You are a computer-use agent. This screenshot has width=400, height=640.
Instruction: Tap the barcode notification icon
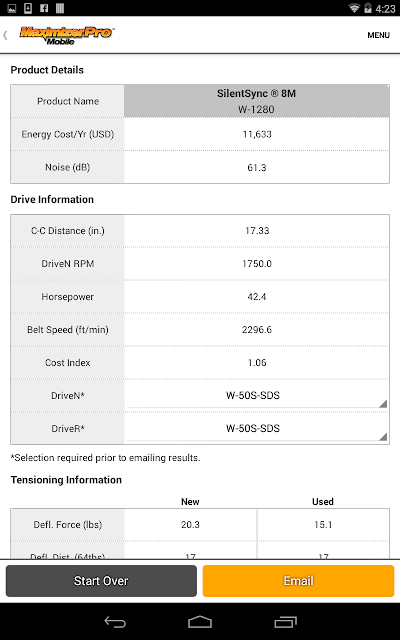click(x=60, y=8)
